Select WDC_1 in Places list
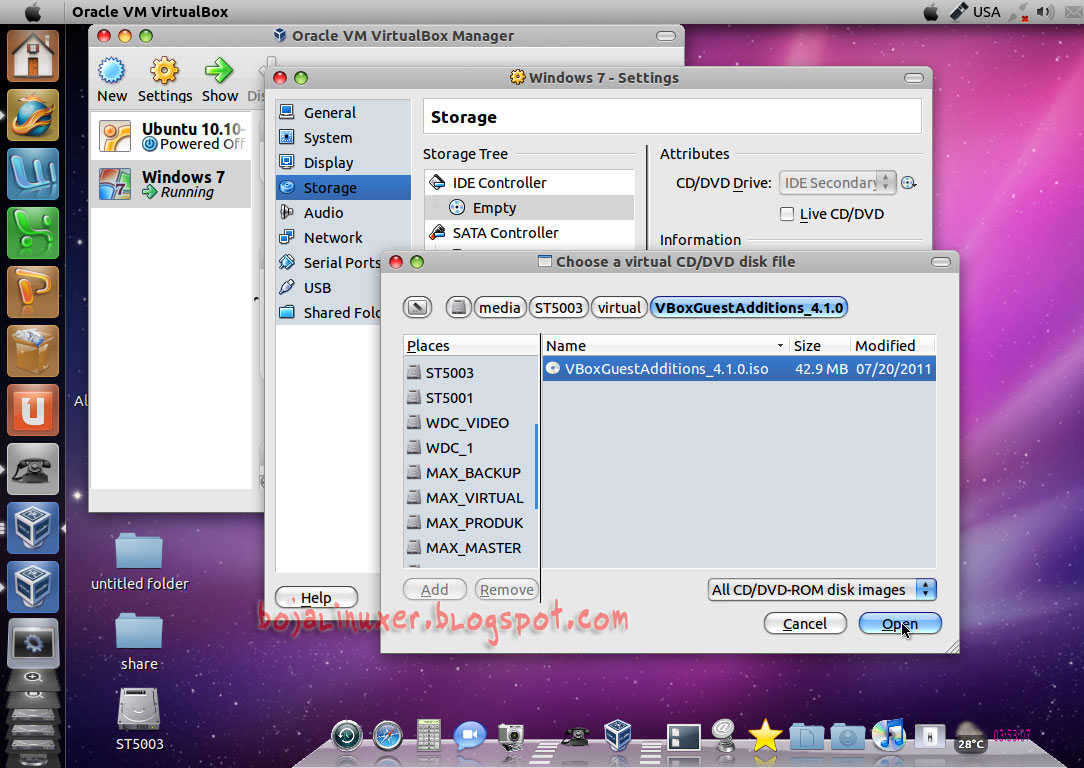The image size is (1084, 768). click(x=469, y=447)
